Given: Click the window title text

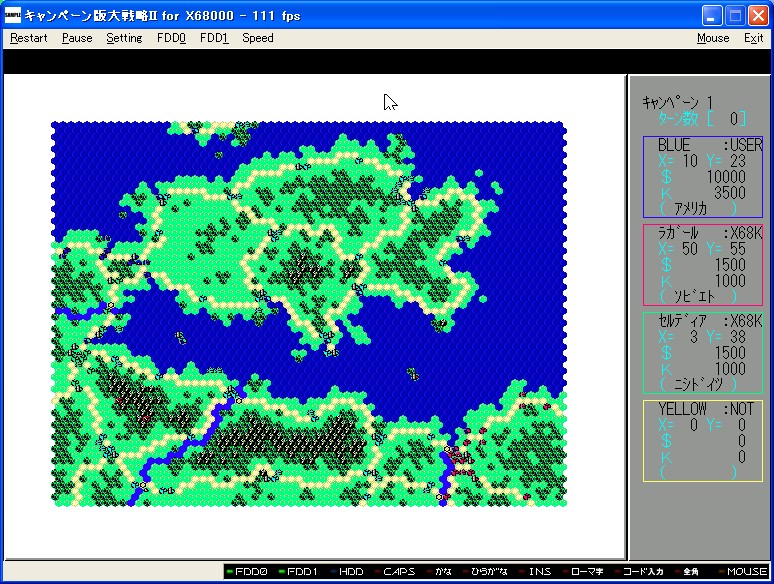Looking at the screenshot, I should 162,16.
